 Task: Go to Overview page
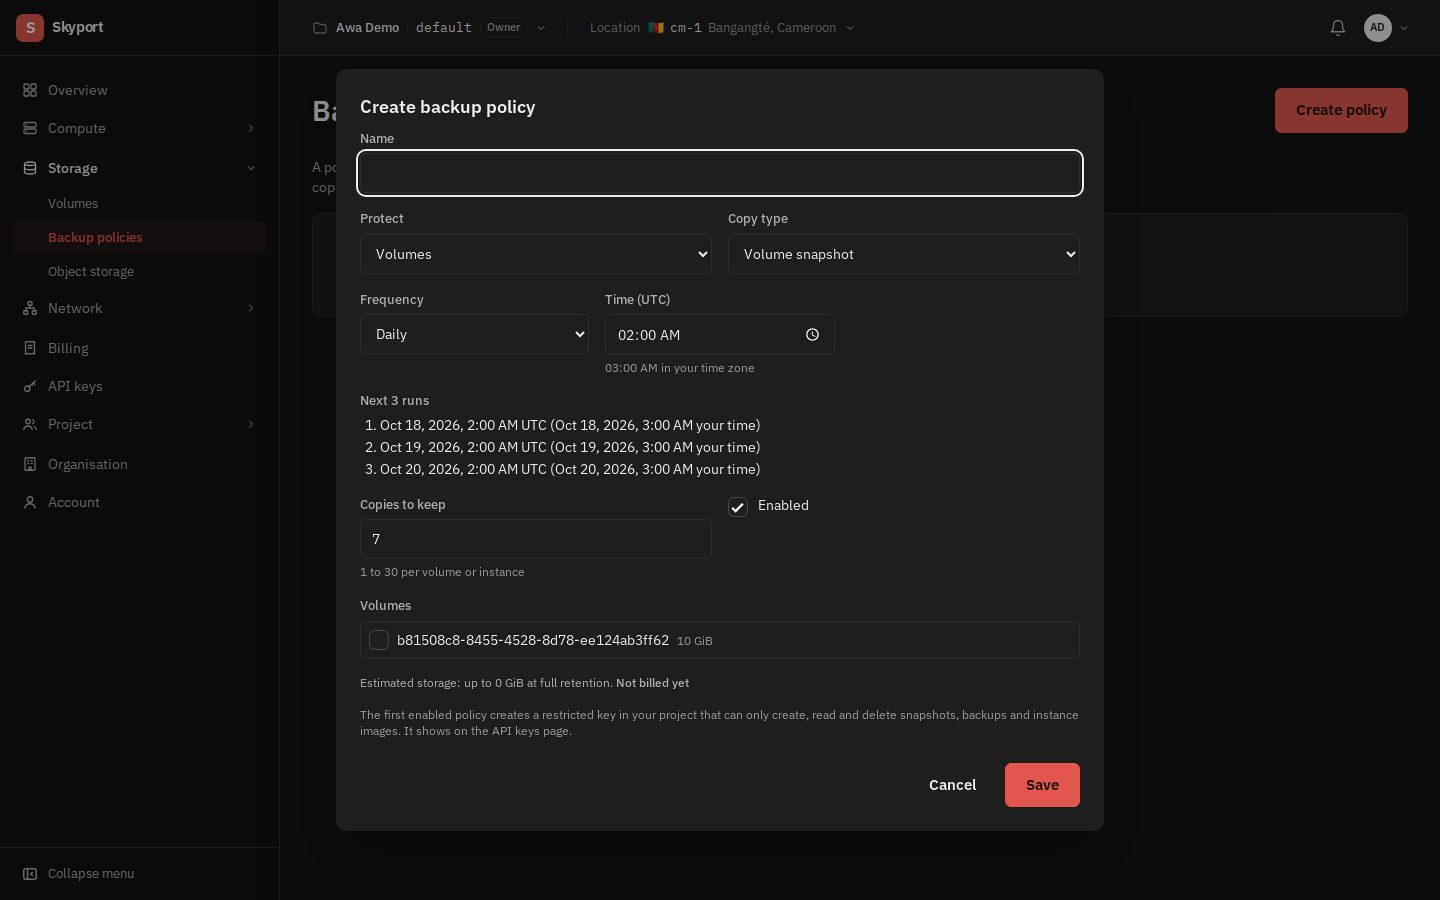coord(140,90)
